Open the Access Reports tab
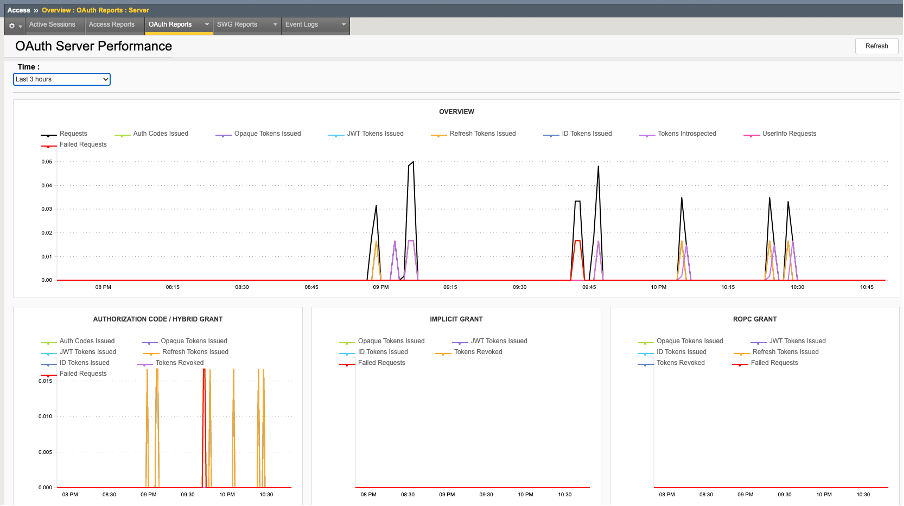This screenshot has width=904, height=506. tap(111, 25)
